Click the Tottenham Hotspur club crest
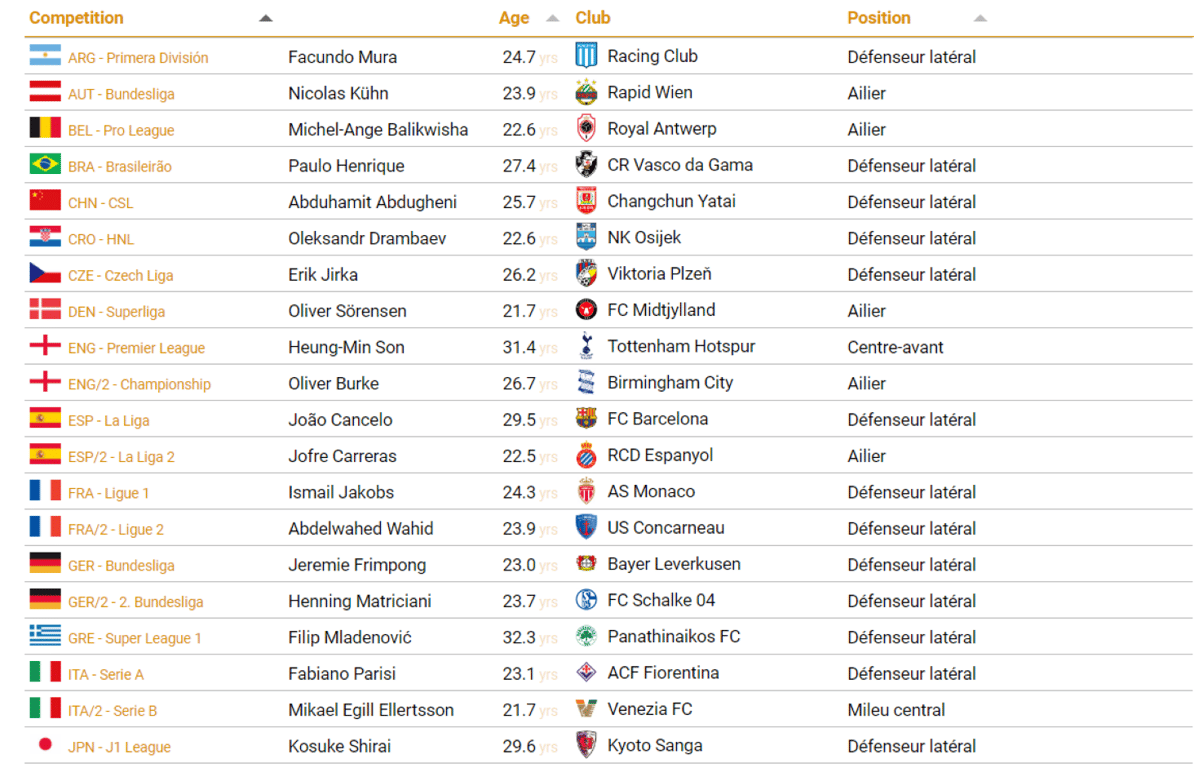Viewport: 1194px width, 768px height. coord(586,346)
